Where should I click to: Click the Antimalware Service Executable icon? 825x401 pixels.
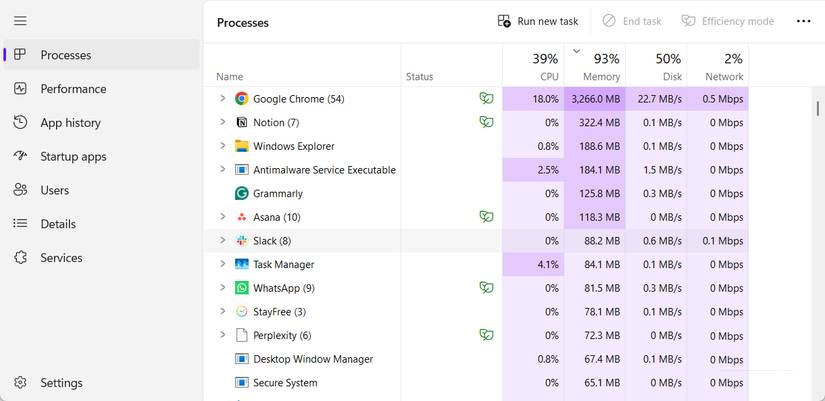coord(242,169)
